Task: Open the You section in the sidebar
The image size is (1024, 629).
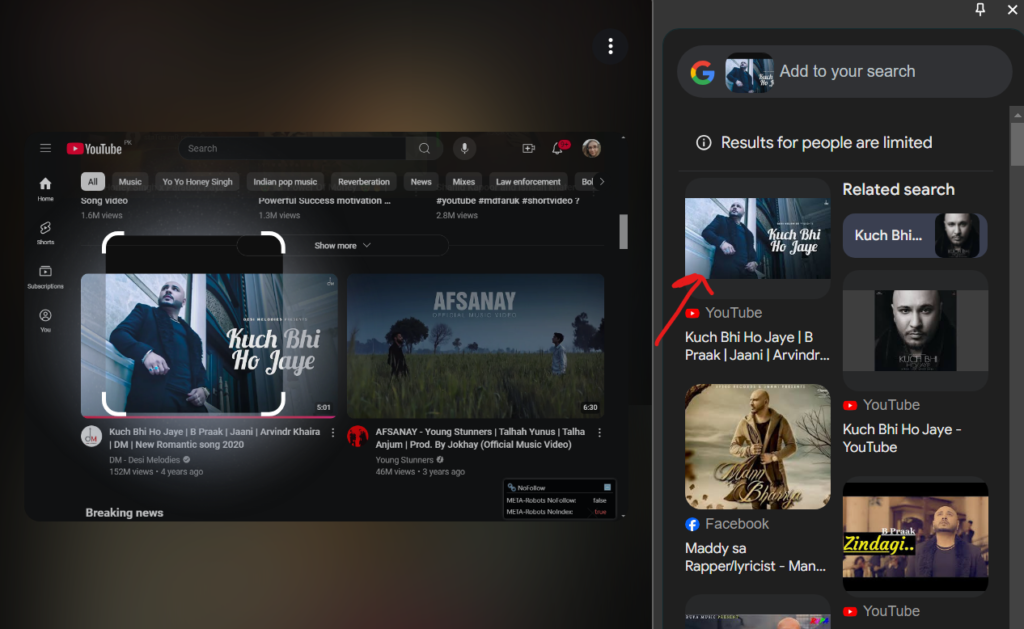Action: point(45,320)
